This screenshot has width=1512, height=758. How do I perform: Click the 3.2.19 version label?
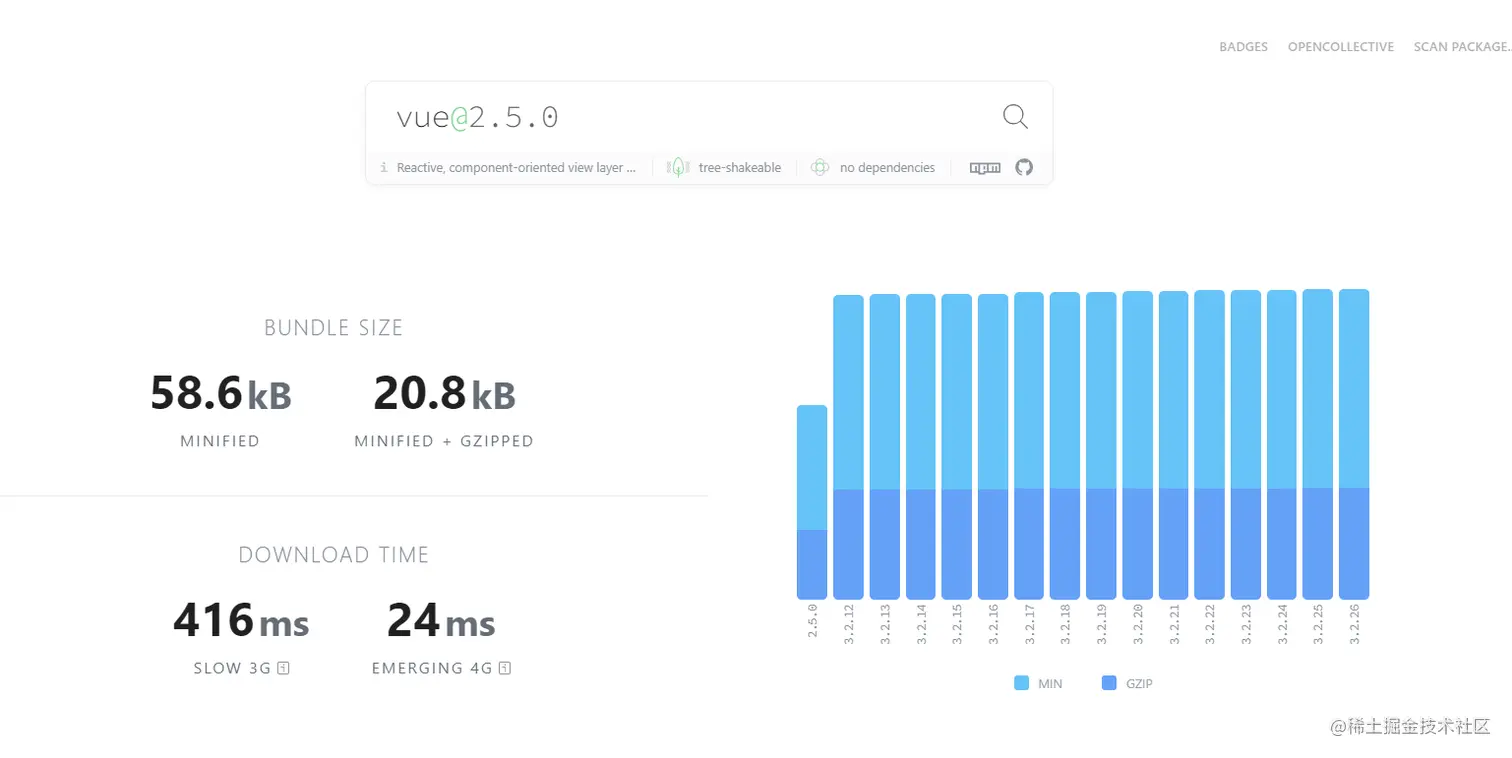[x=1101, y=625]
